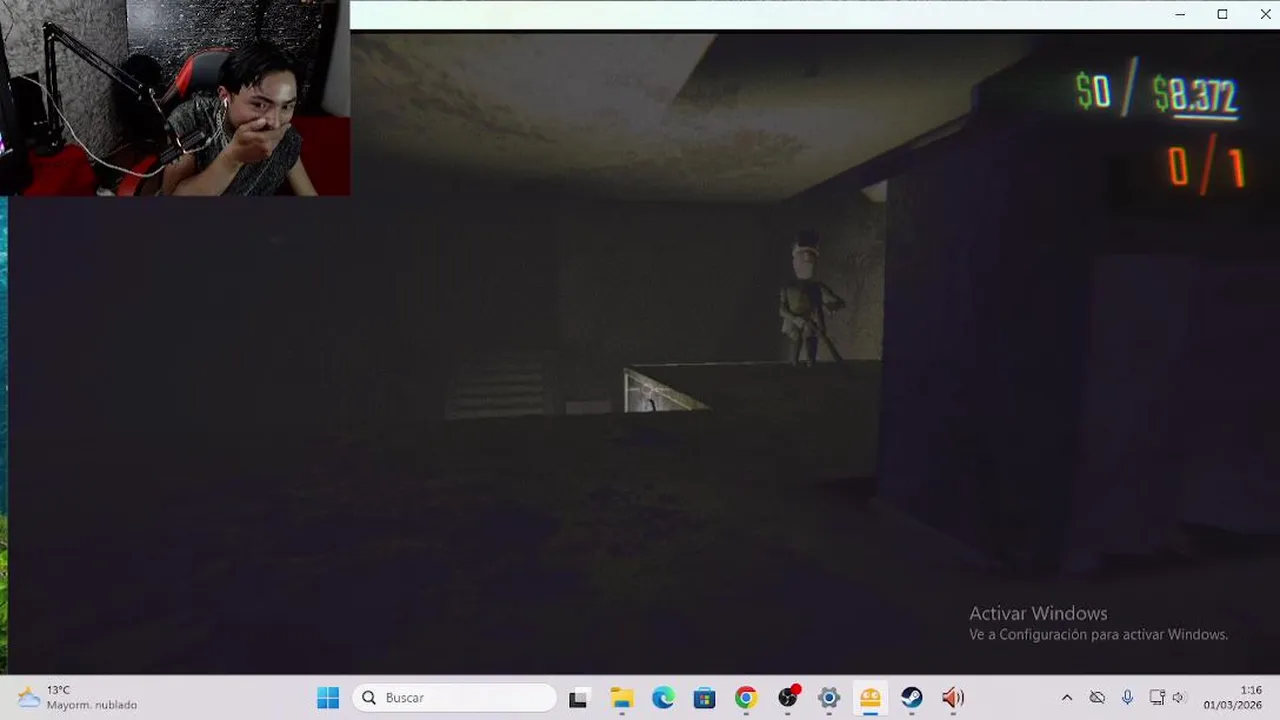
Task: Launch Microsoft Edge from the taskbar
Action: click(x=663, y=698)
